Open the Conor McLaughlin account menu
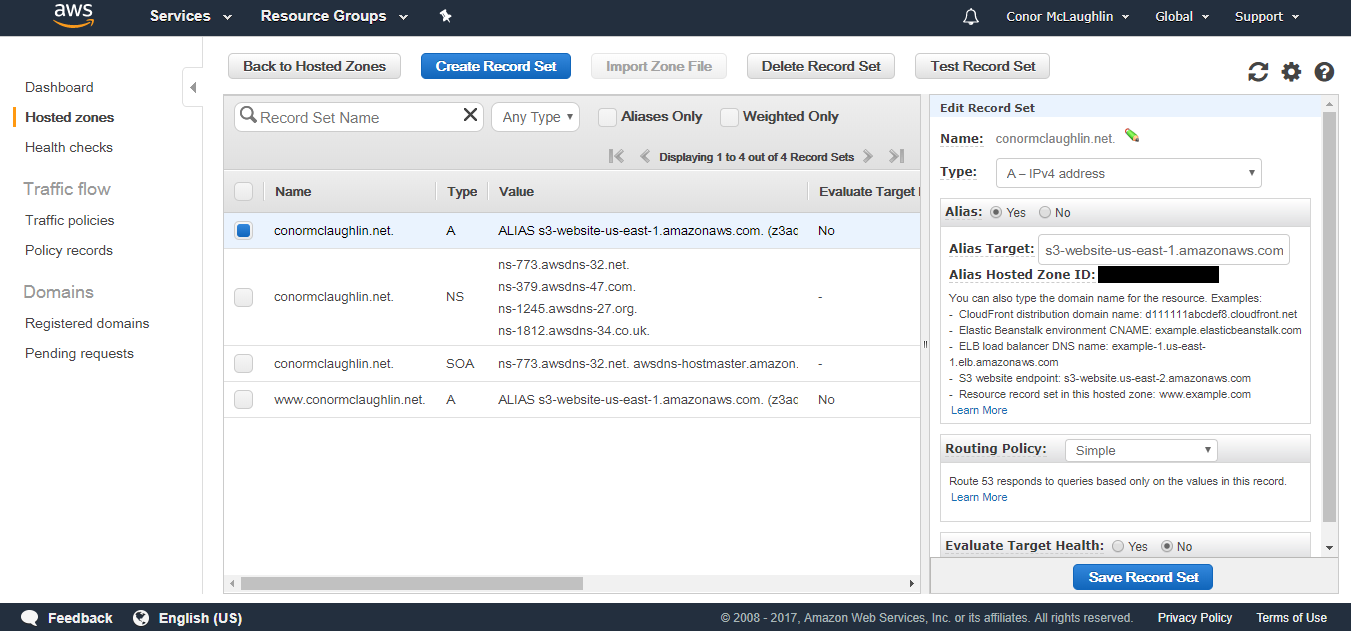 click(x=1068, y=17)
